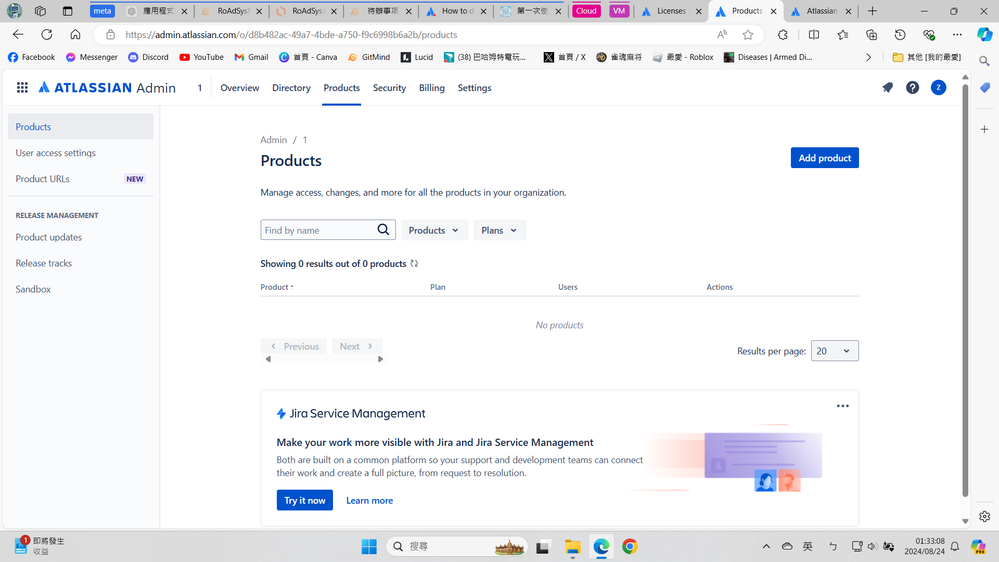Image resolution: width=999 pixels, height=562 pixels.
Task: Open the Billing tab
Action: (x=431, y=88)
